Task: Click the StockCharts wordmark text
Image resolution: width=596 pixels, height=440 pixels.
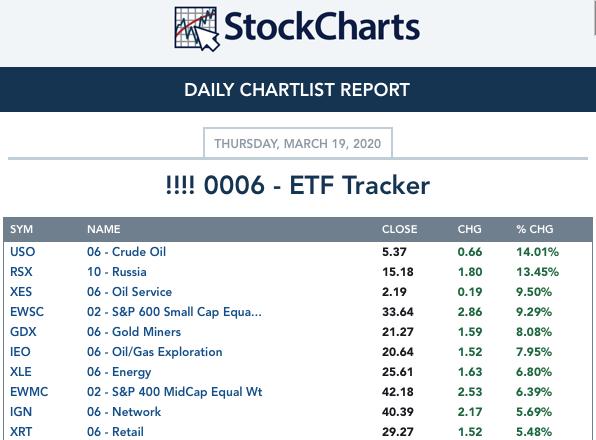Action: point(322,27)
